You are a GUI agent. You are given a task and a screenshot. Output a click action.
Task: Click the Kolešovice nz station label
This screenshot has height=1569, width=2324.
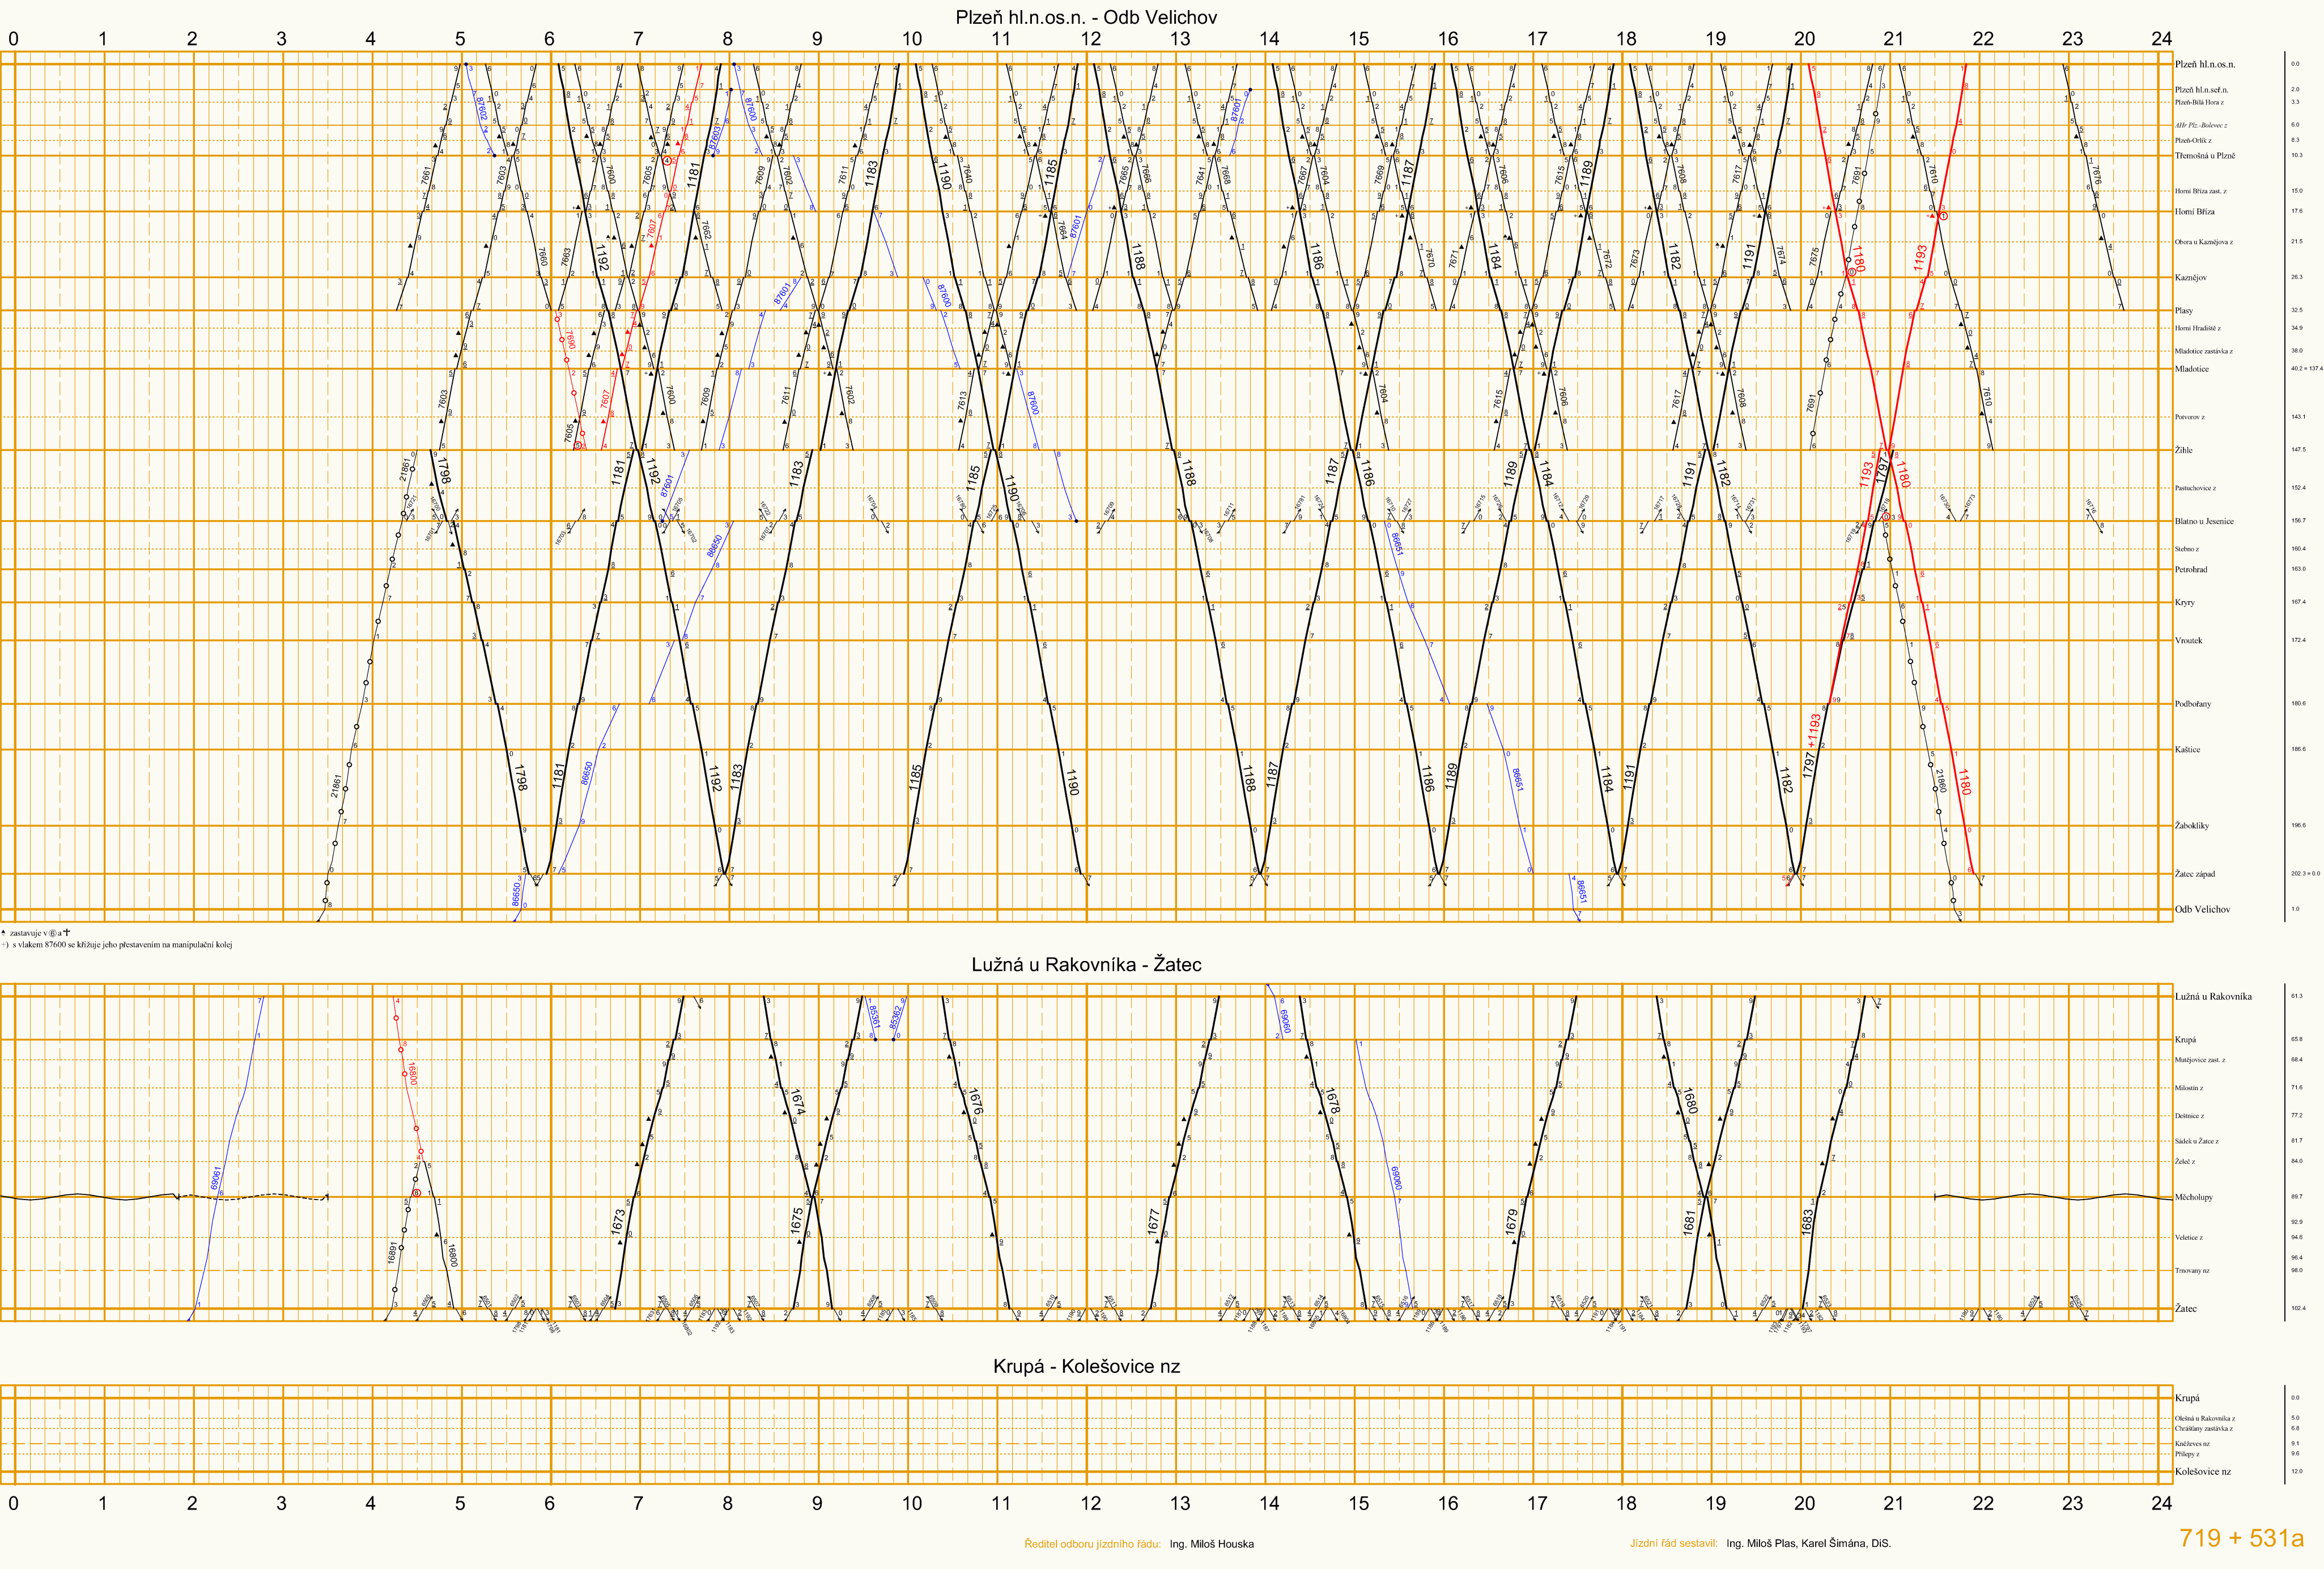[x=2202, y=1472]
